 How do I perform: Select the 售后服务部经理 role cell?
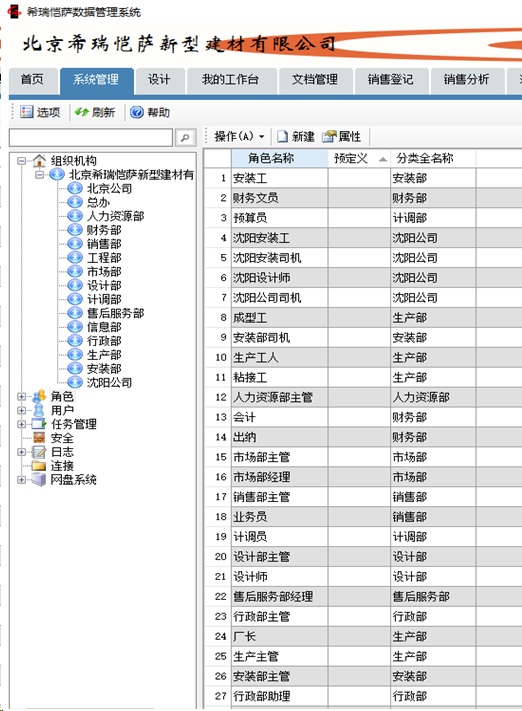click(x=280, y=597)
